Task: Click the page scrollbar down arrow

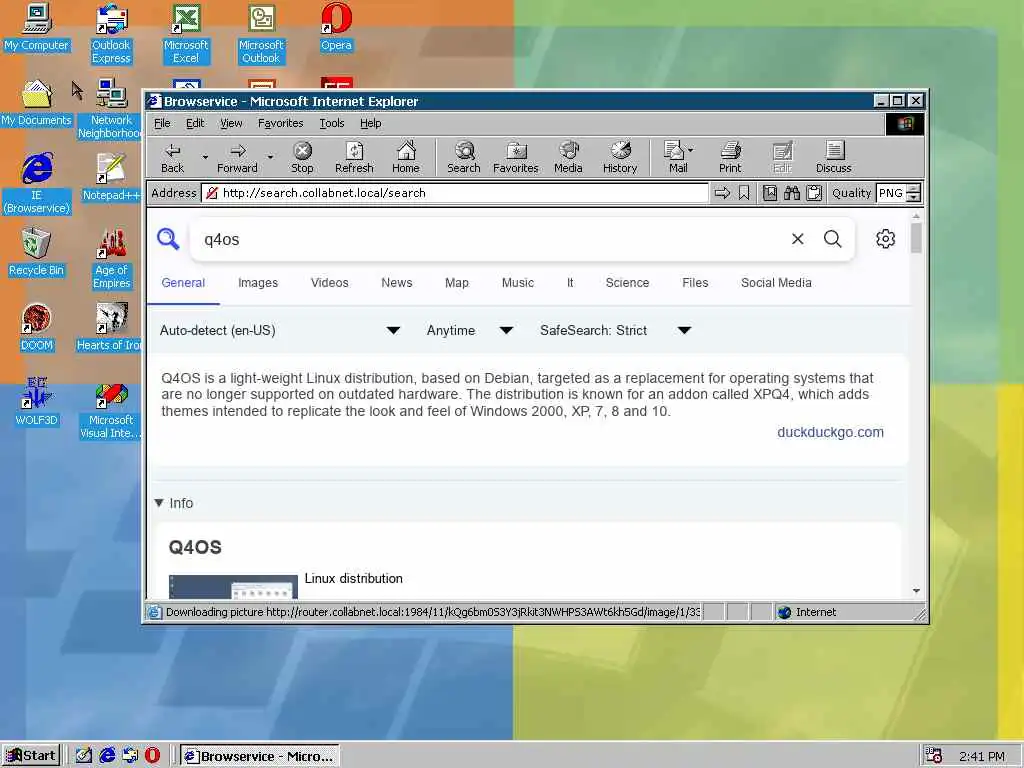Action: [x=916, y=591]
